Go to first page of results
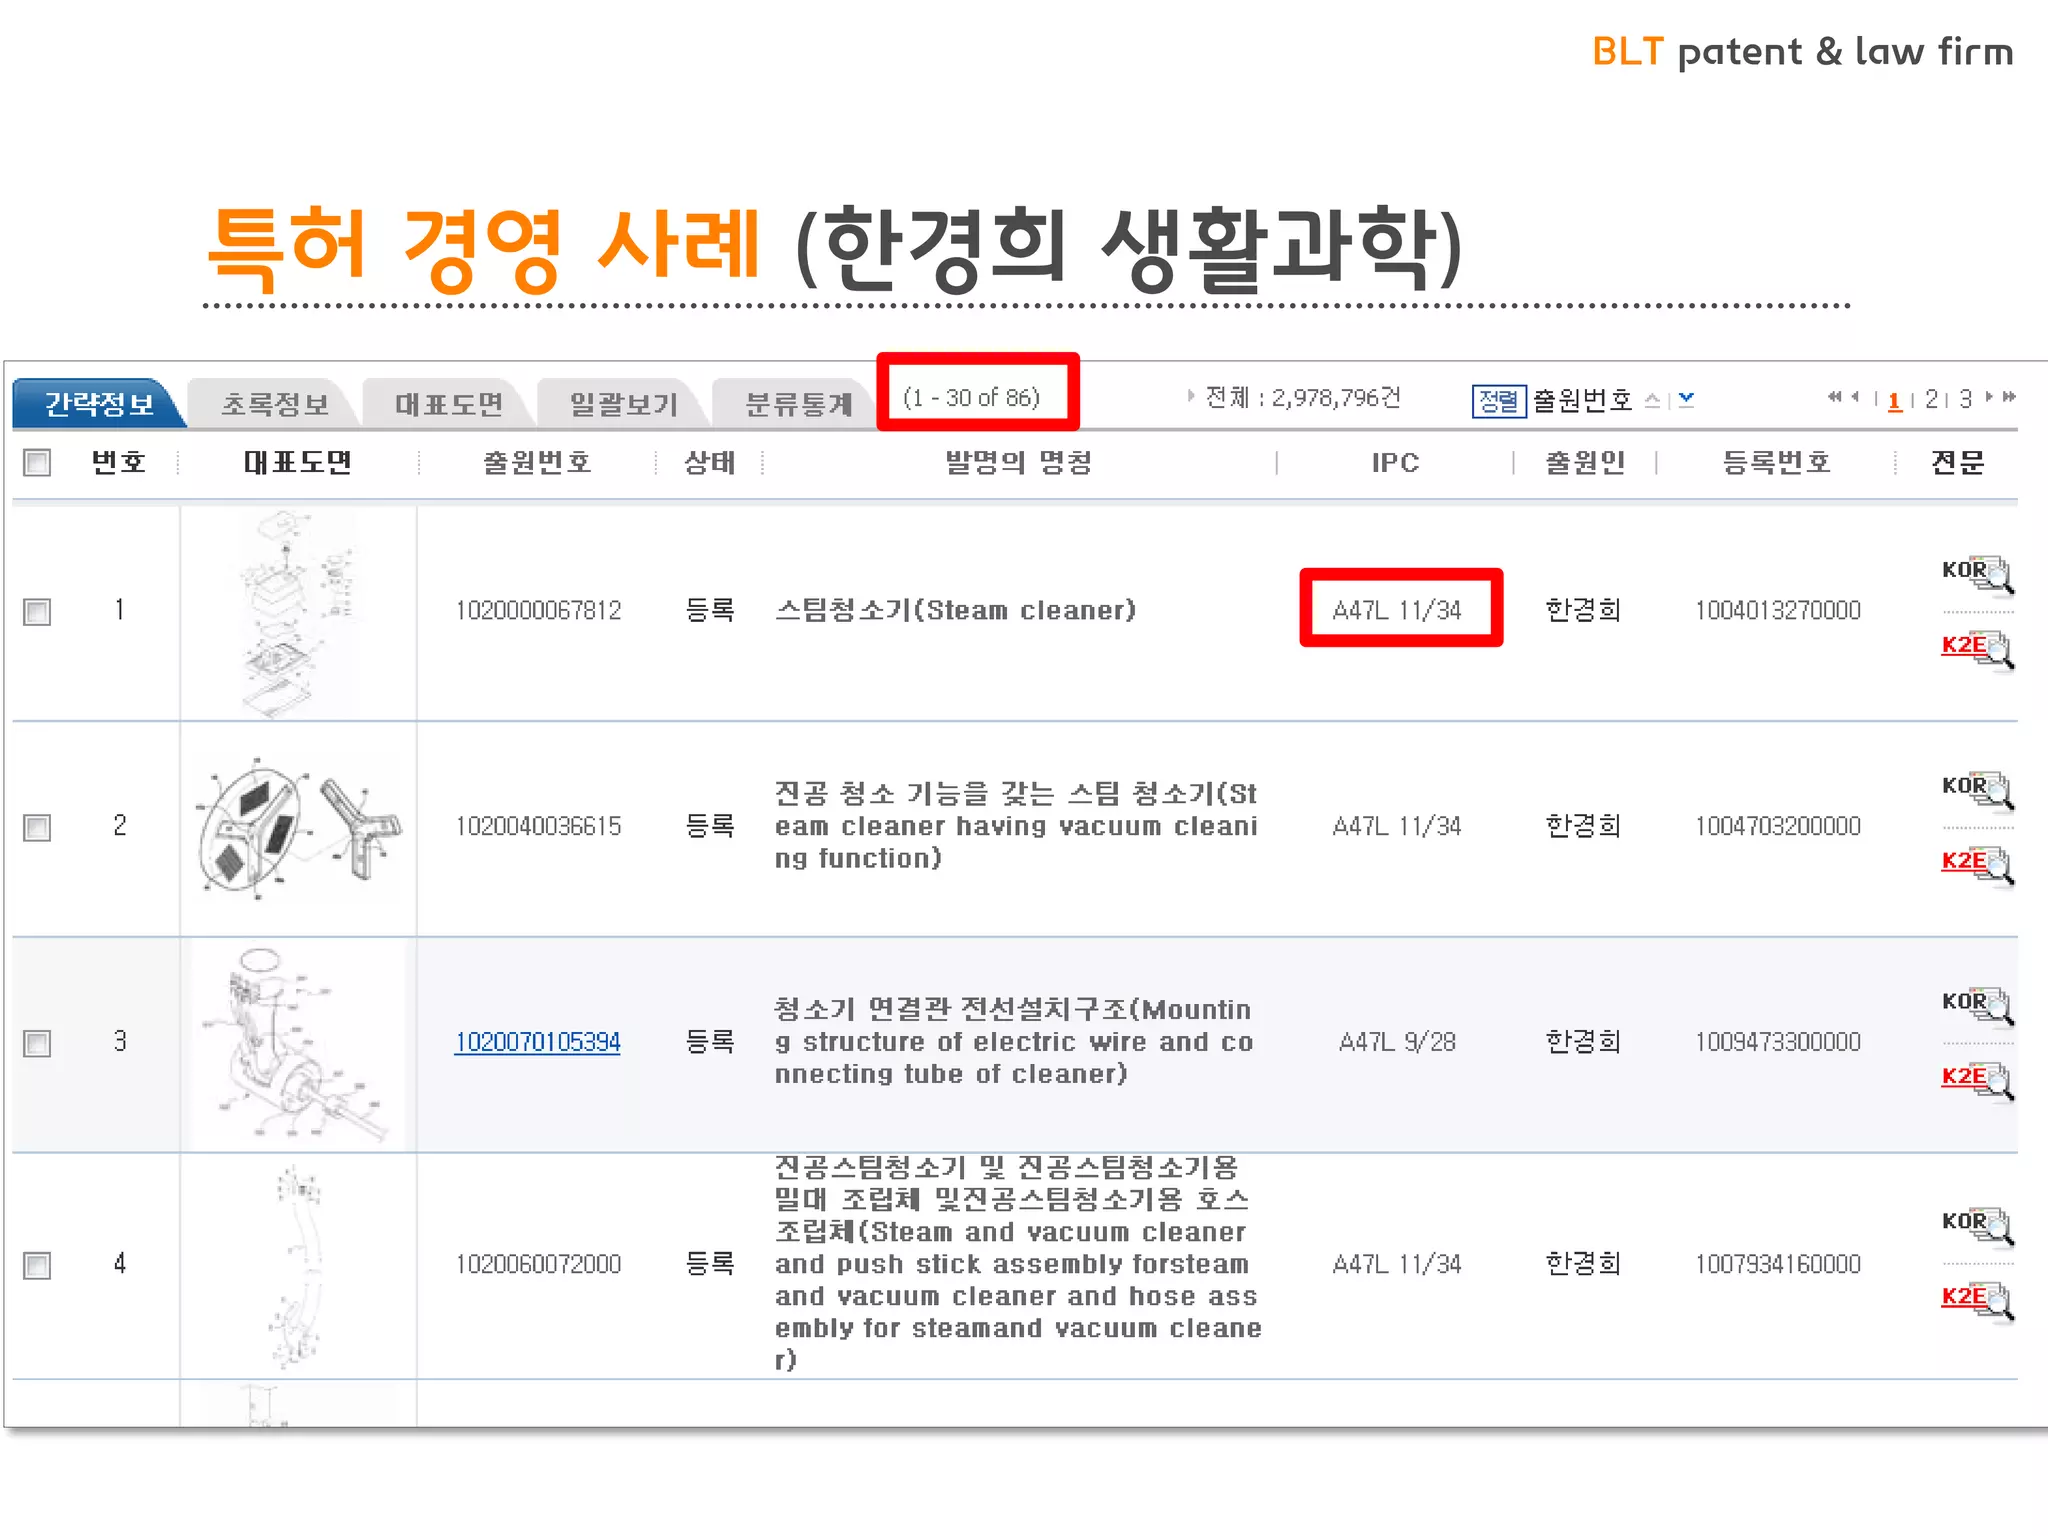The image size is (2048, 1536). coord(1834,397)
